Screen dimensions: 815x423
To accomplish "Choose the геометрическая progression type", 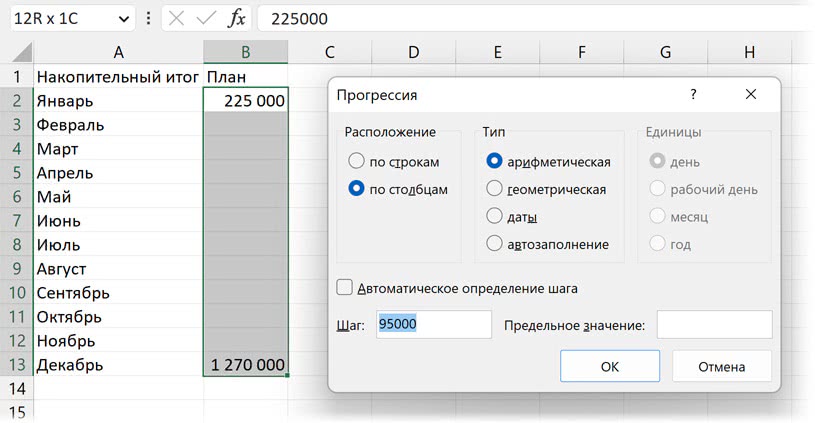I will [494, 189].
